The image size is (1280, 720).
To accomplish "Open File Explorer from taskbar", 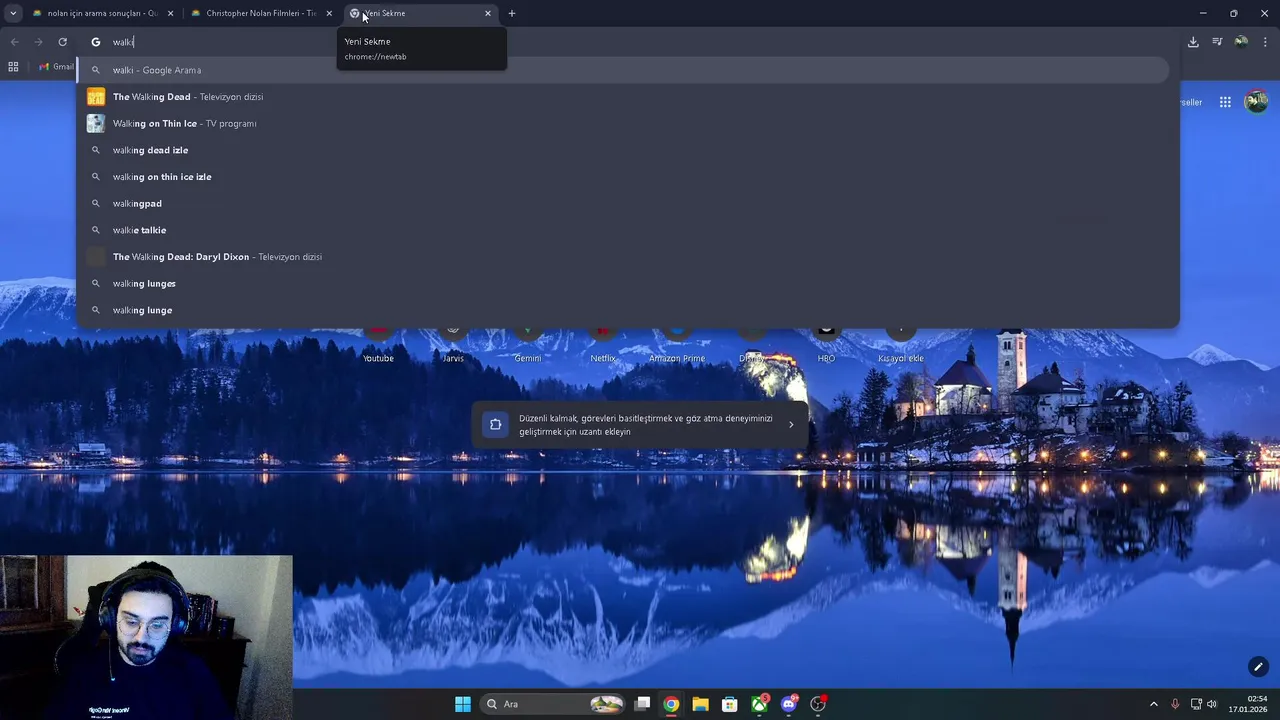I will click(700, 704).
